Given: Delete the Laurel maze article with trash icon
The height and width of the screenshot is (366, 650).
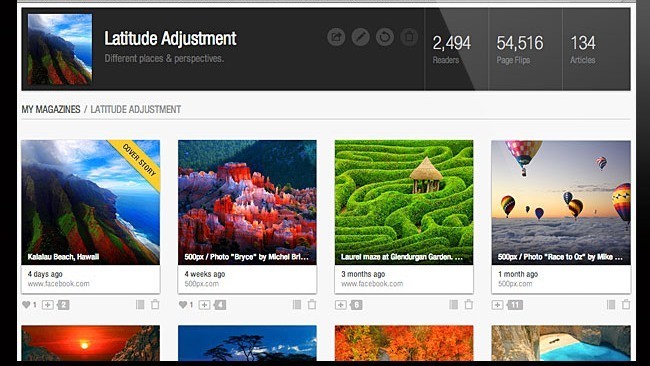Looking at the screenshot, I should [468, 304].
